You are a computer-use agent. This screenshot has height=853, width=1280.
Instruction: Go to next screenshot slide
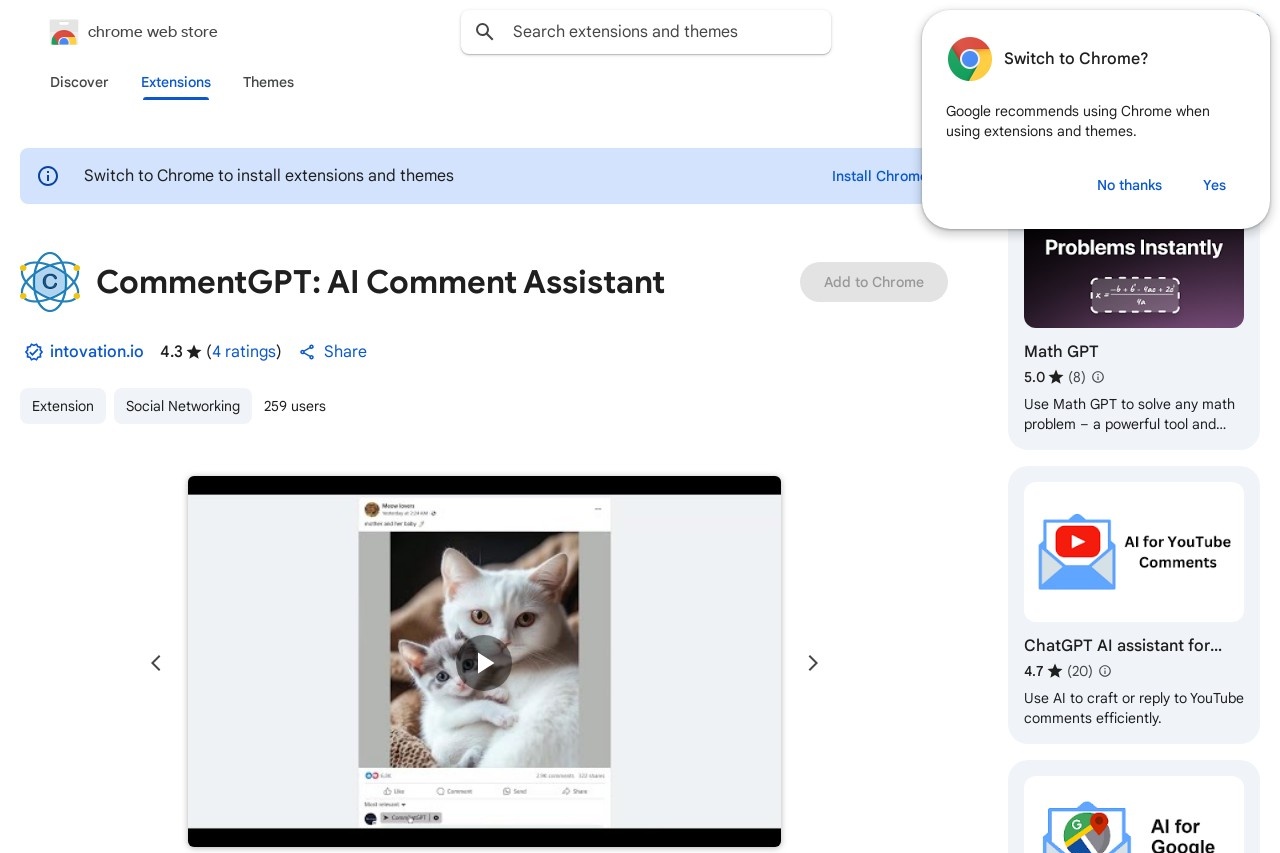coord(813,663)
